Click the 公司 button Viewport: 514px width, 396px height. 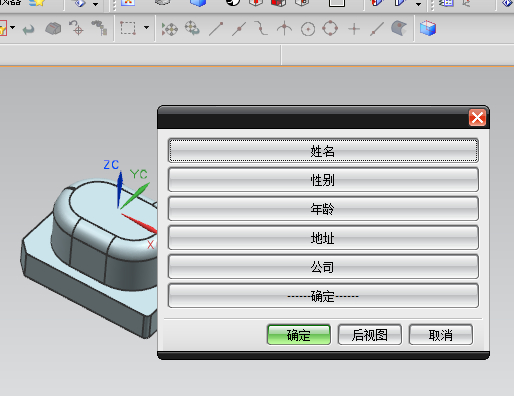click(x=323, y=267)
